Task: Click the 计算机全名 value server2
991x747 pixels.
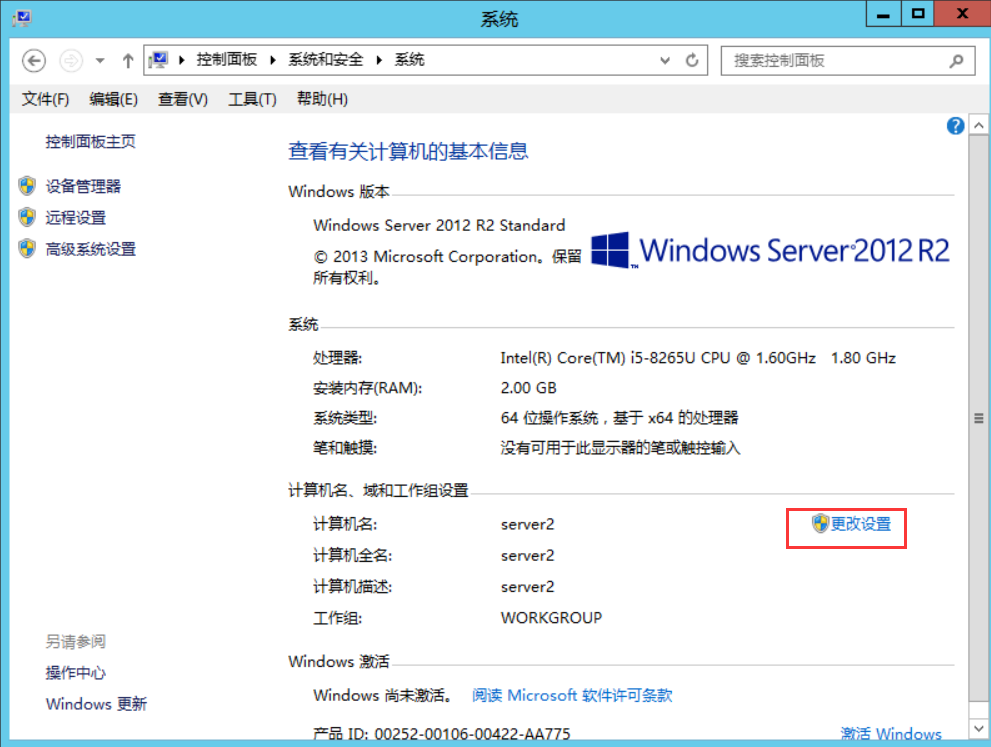Action: pyautogui.click(x=527, y=556)
